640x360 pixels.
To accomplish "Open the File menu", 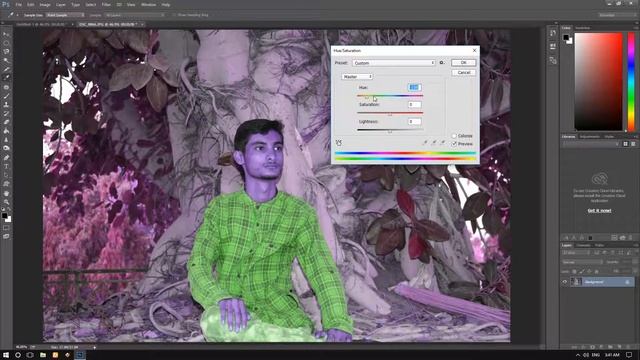I will (18, 4).
